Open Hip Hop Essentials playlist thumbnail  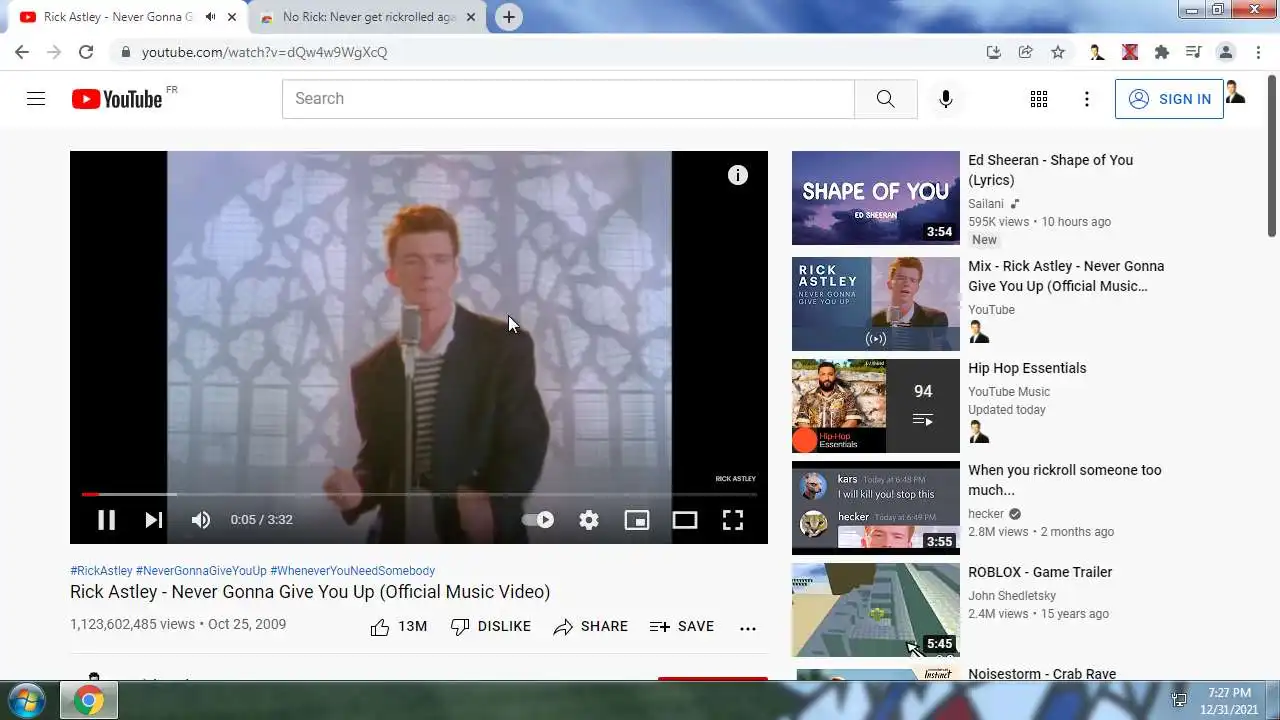pos(875,406)
